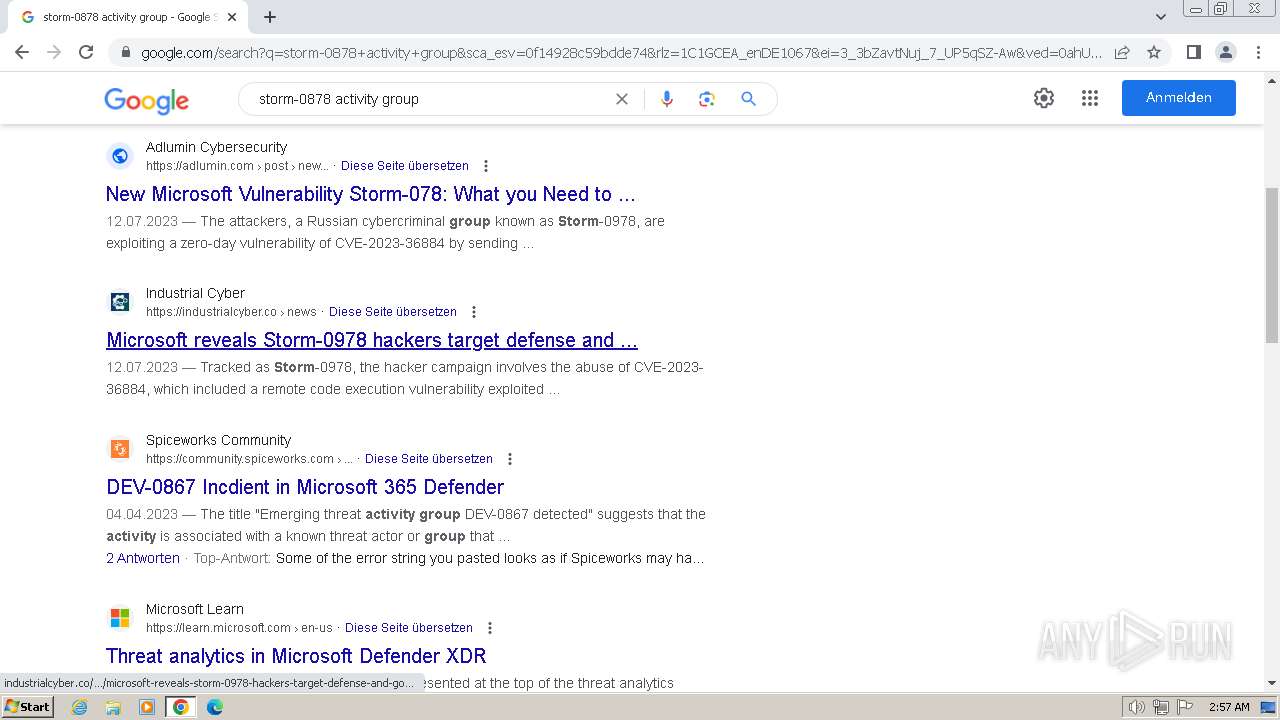
Task: Translate the Microsoft Learn result page
Action: [x=408, y=628]
